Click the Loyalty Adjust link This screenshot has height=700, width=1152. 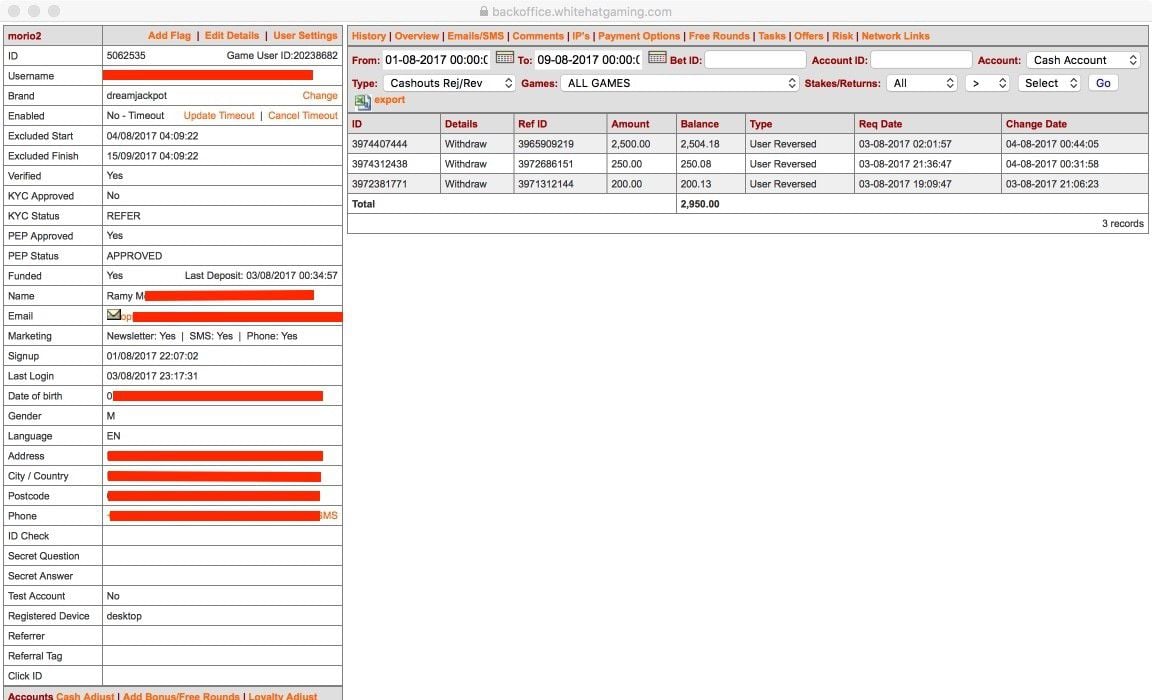coord(283,696)
